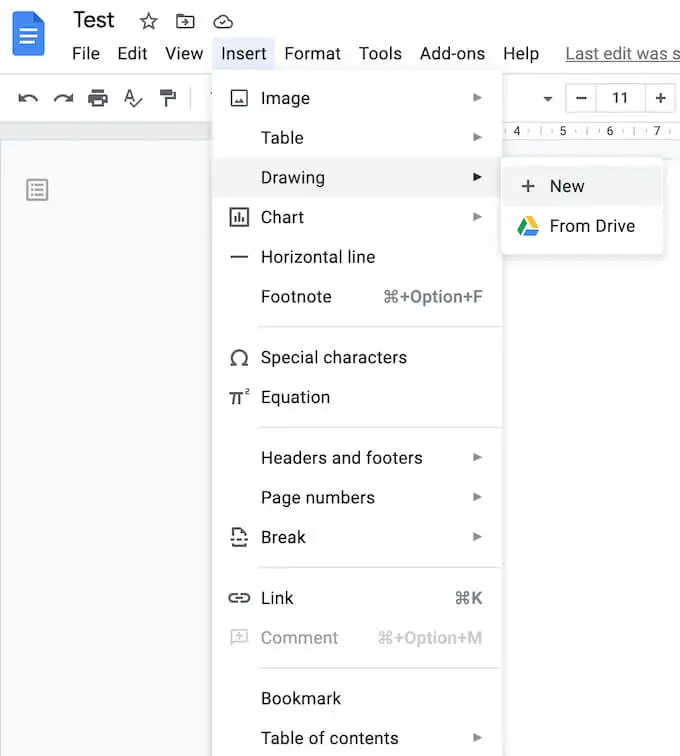Expand the Image submenu

pos(357,98)
